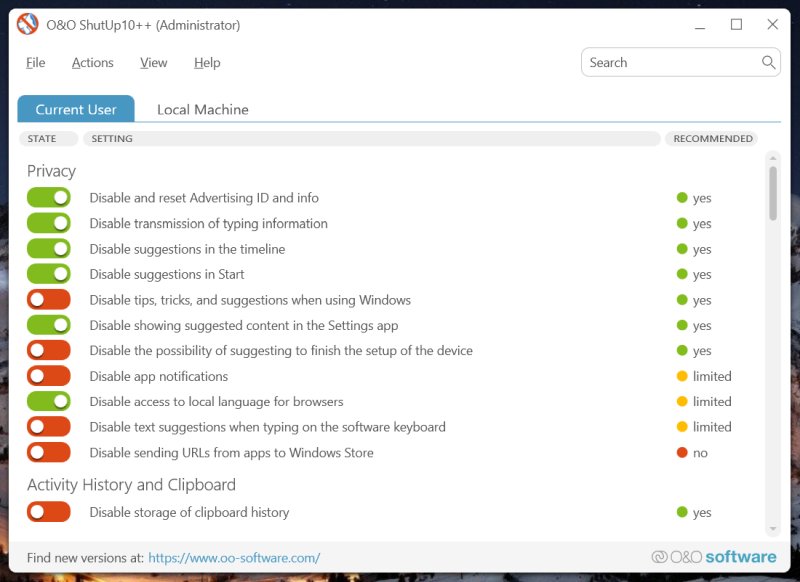This screenshot has width=800, height=582.
Task: Click the RECOMMENDED column header
Action: pyautogui.click(x=711, y=138)
